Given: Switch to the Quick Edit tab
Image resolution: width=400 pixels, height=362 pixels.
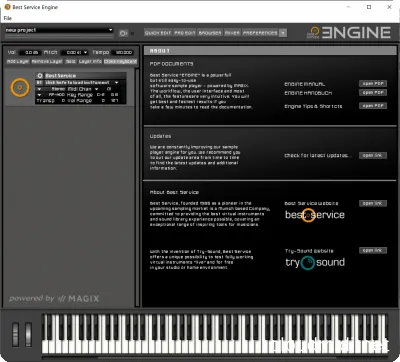Looking at the screenshot, I should [x=158, y=33].
